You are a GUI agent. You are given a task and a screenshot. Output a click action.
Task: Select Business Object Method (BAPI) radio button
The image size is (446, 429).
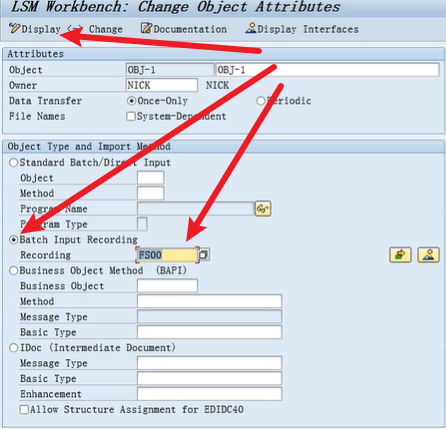coord(13,270)
